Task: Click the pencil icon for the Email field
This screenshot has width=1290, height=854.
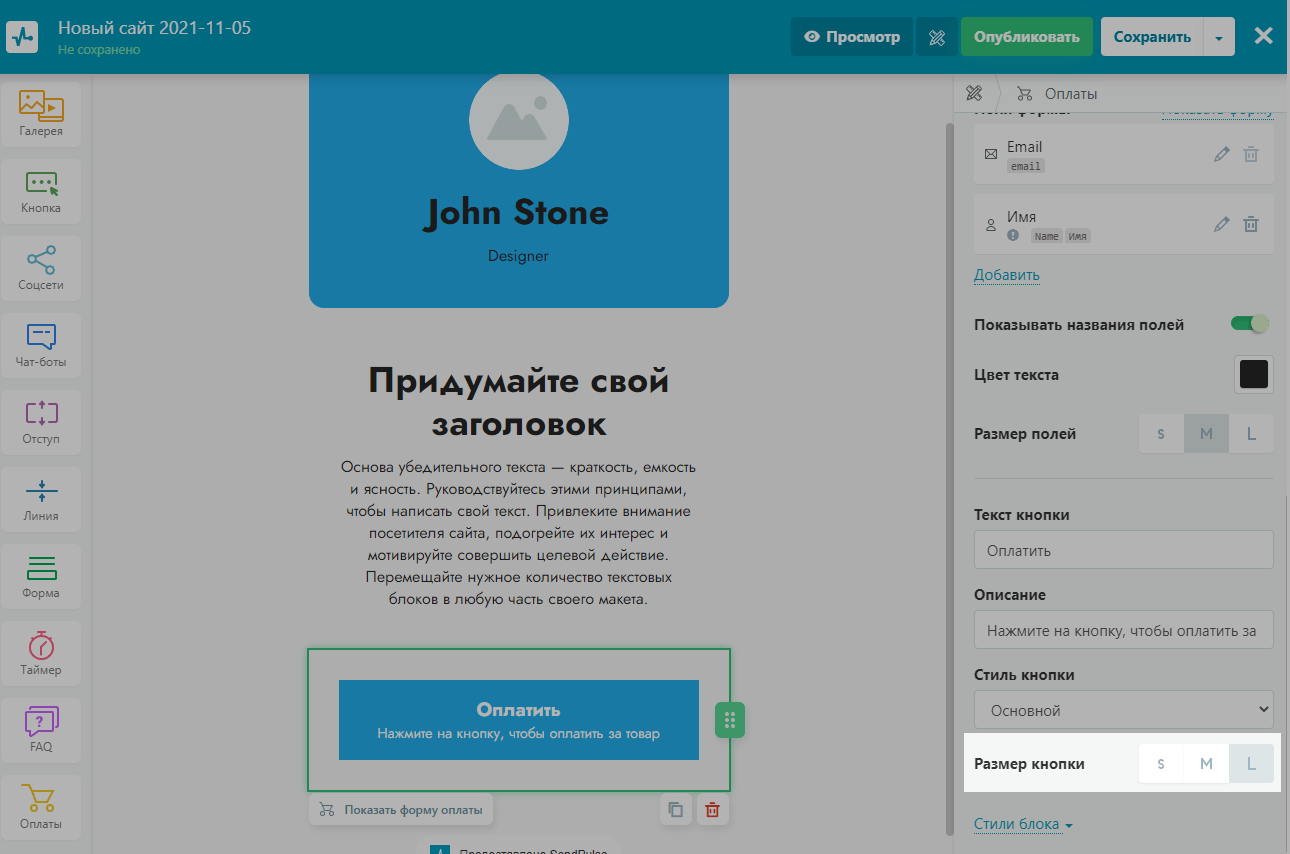Action: [x=1221, y=154]
